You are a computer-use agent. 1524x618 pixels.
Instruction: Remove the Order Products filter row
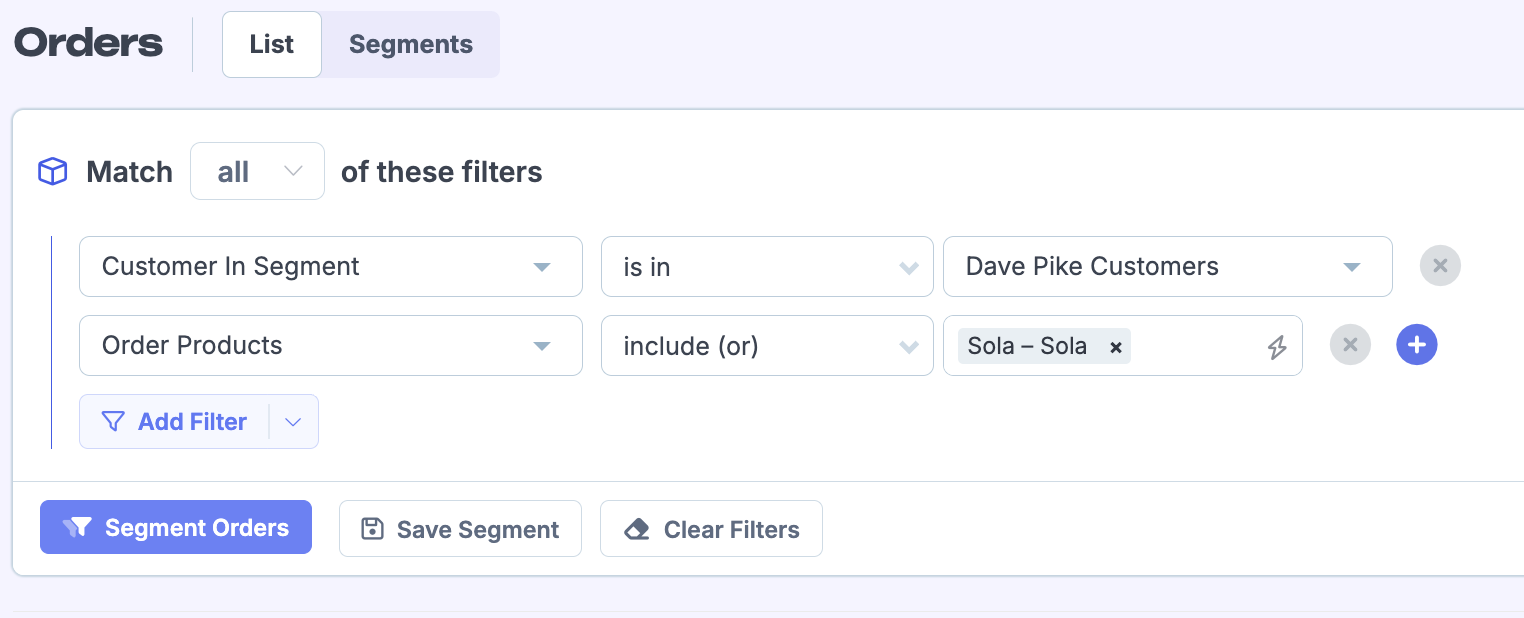[x=1350, y=345]
